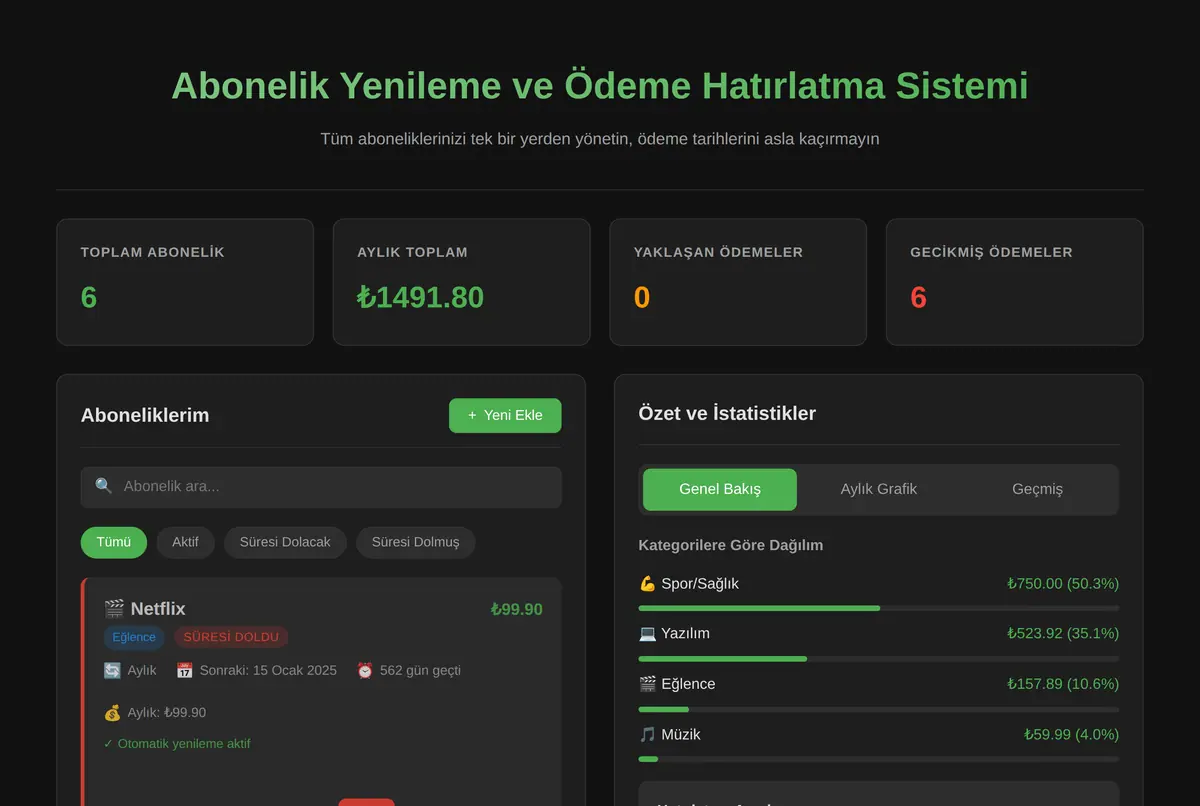Click the Spor/Sağlık flexed arm icon
Image resolution: width=1200 pixels, height=806 pixels.
647,583
